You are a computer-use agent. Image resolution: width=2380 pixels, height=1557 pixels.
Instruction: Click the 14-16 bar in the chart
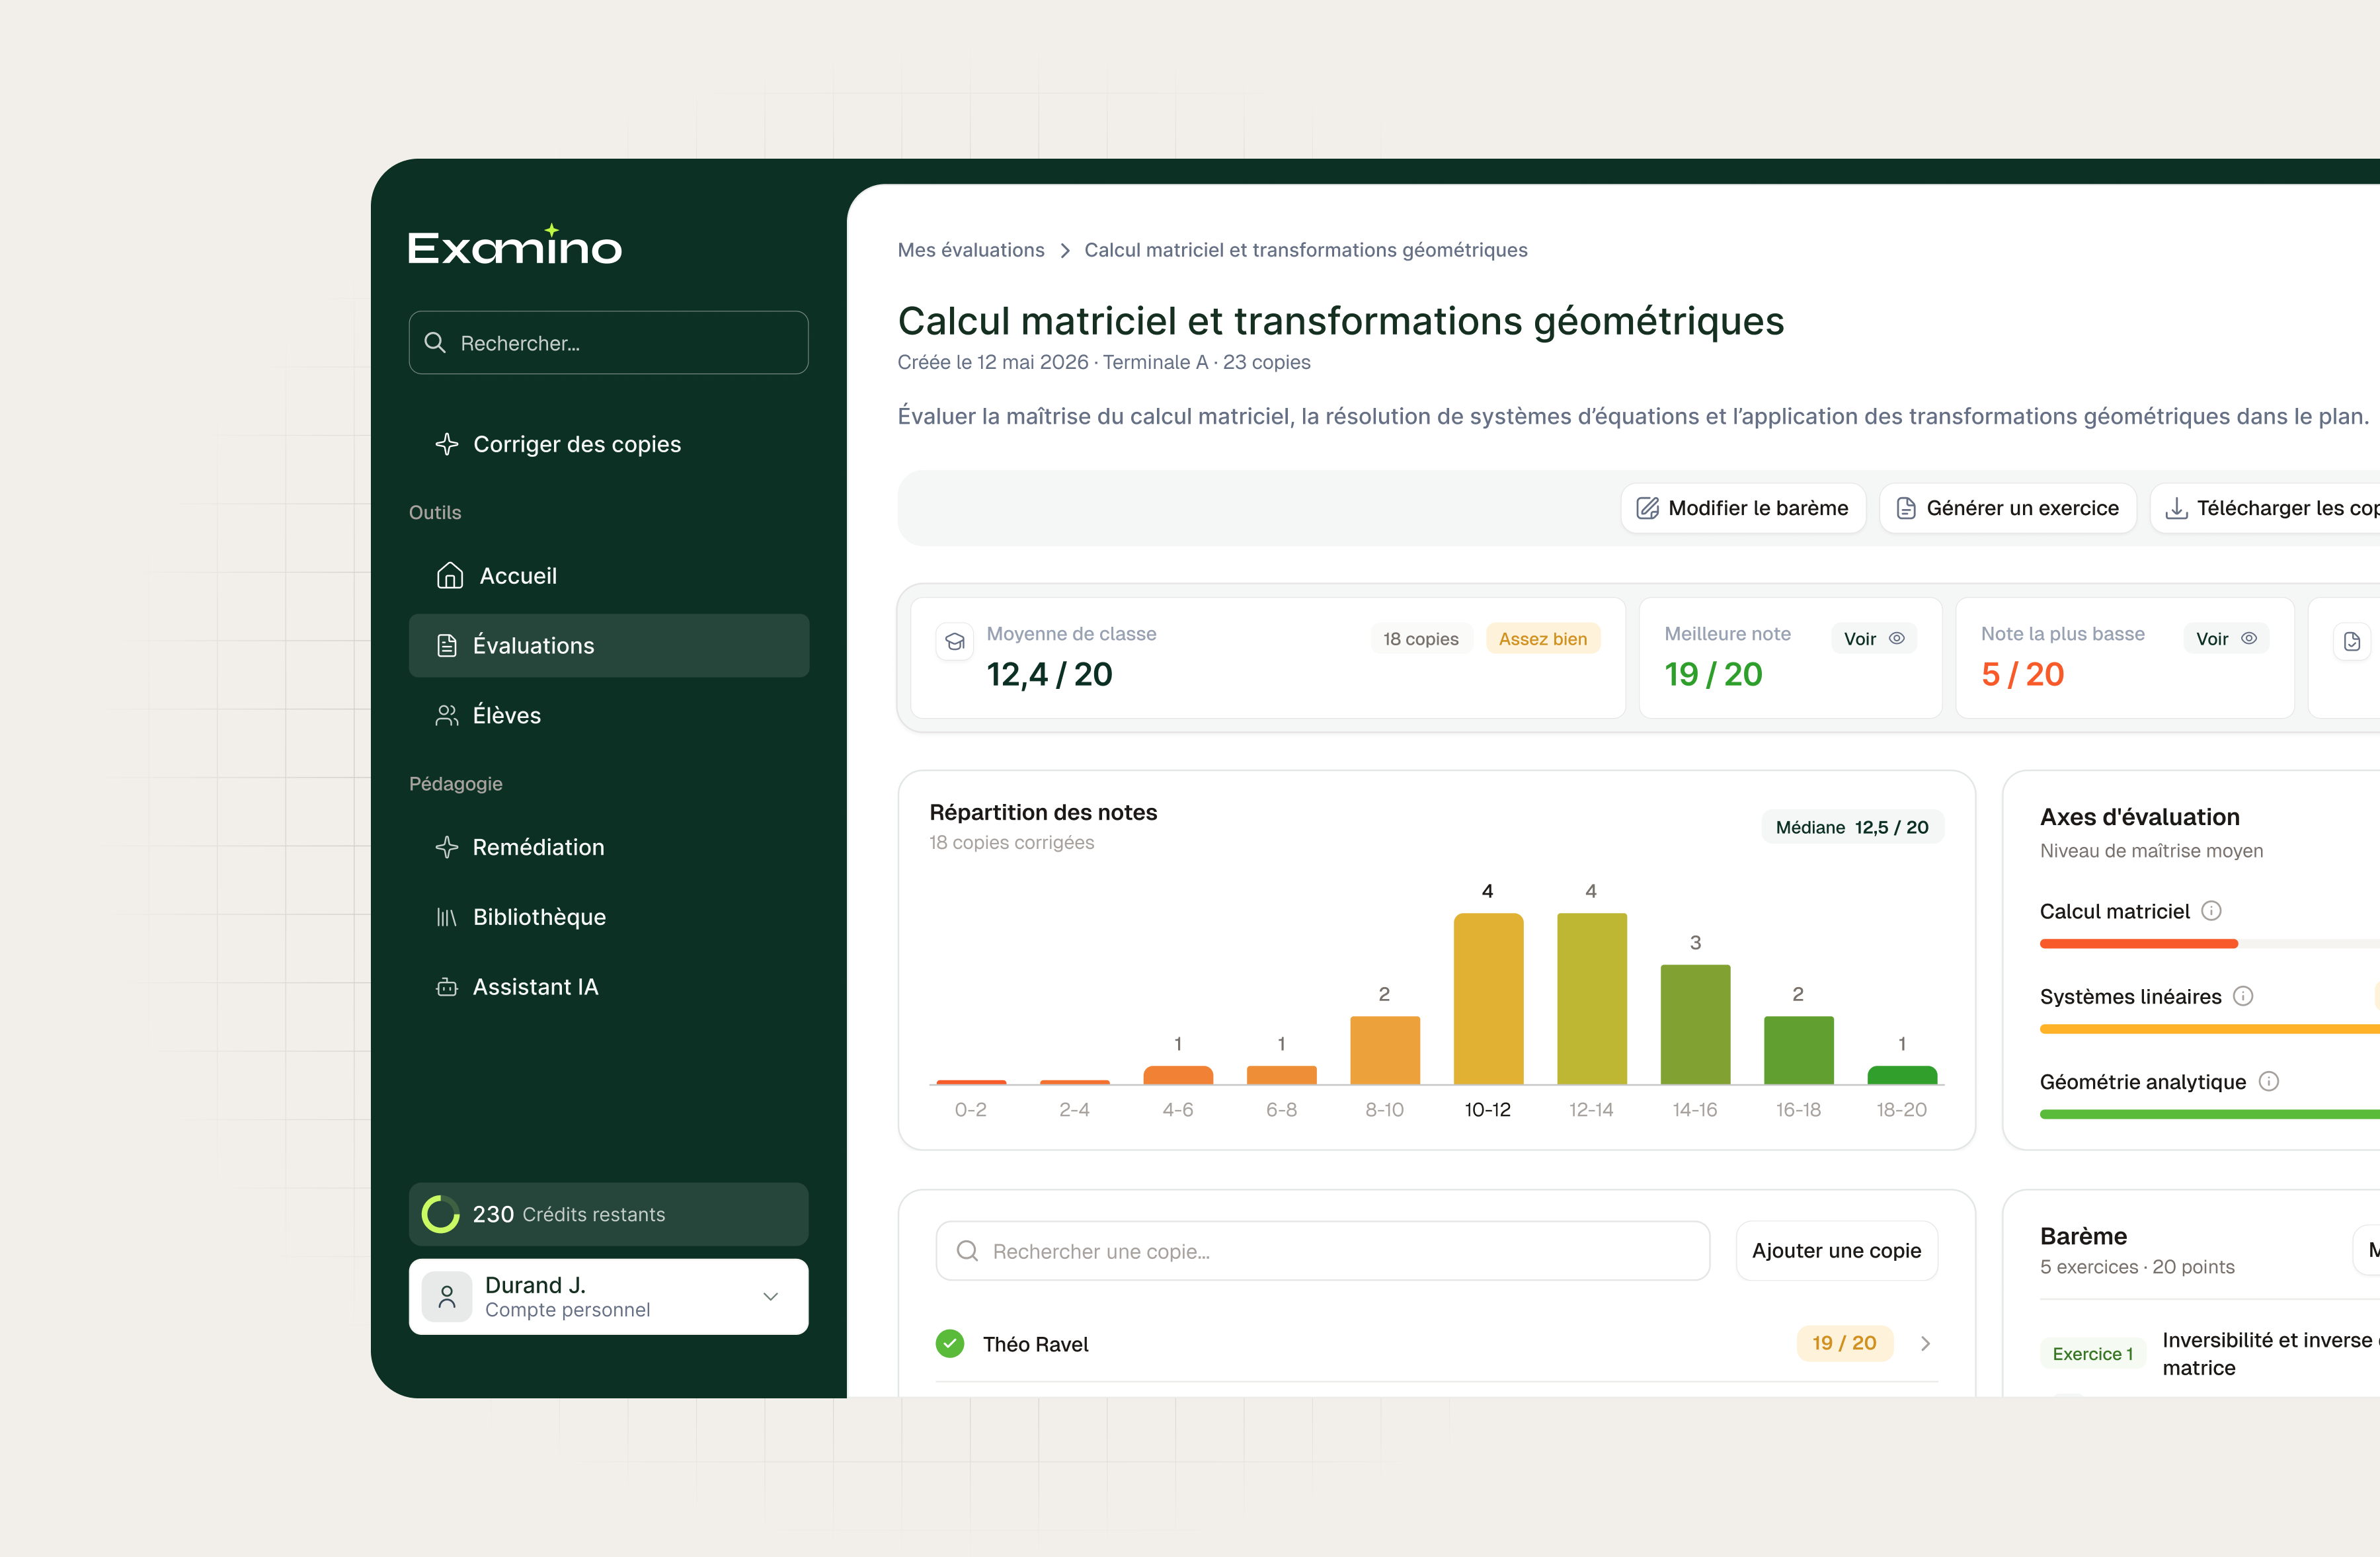pos(1695,1024)
